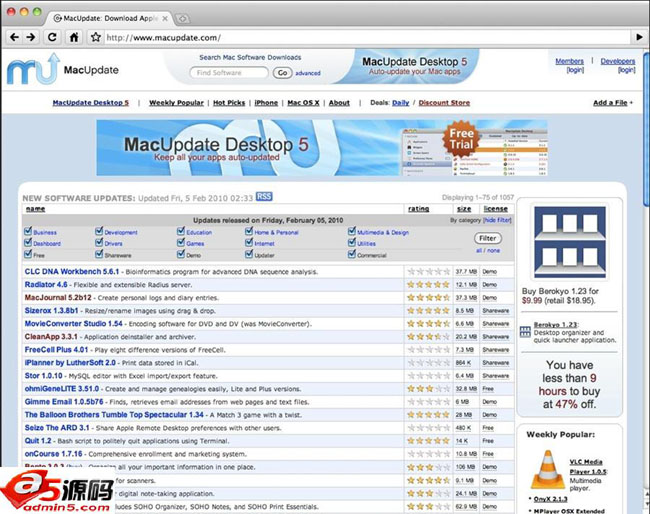The width and height of the screenshot is (650, 514).
Task: Click the Berokyo shelf app thumbnail
Action: point(570,242)
